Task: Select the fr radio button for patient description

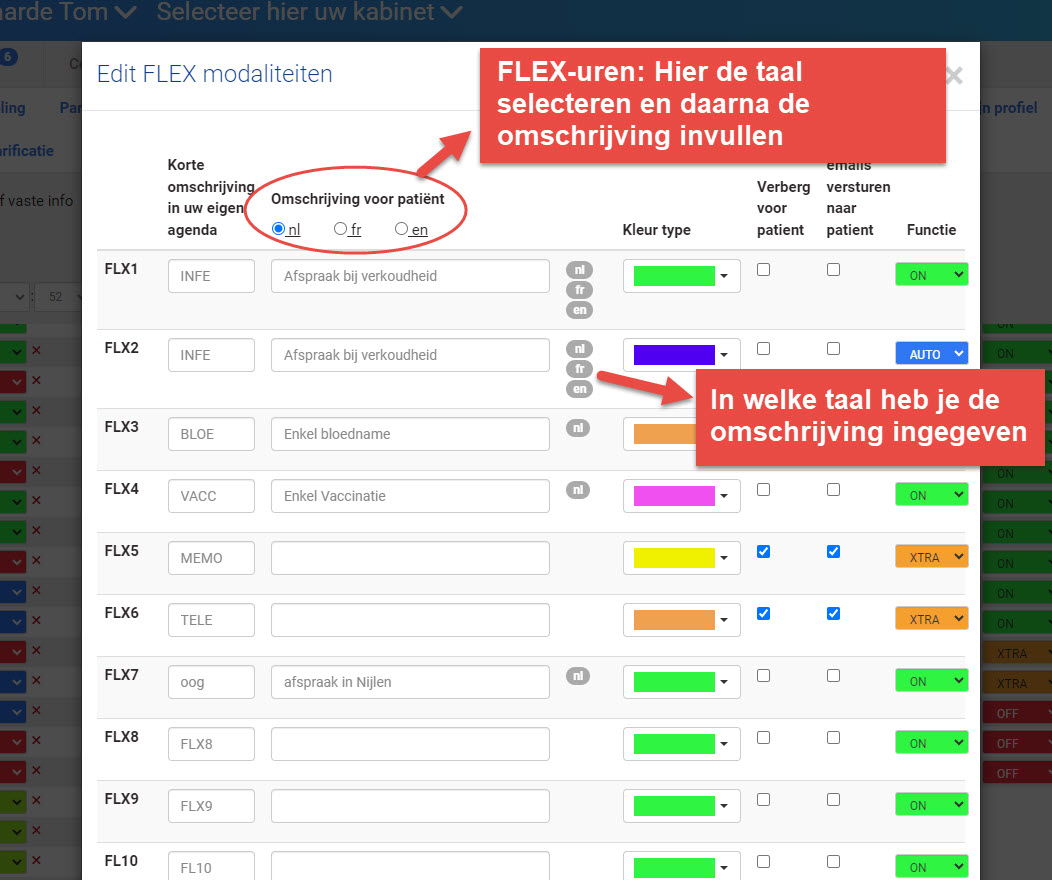Action: [341, 229]
